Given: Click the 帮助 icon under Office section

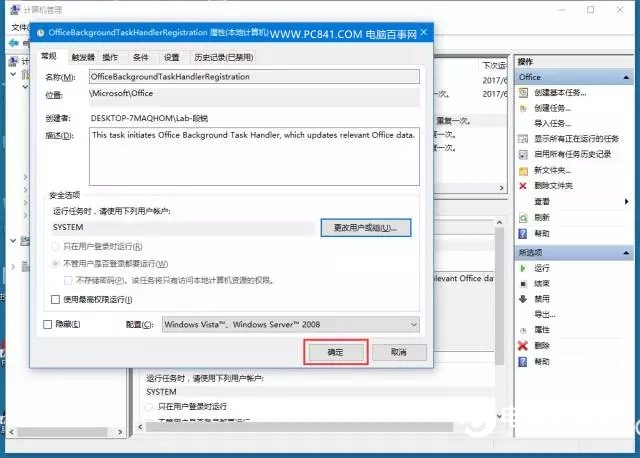Looking at the screenshot, I should (523, 233).
